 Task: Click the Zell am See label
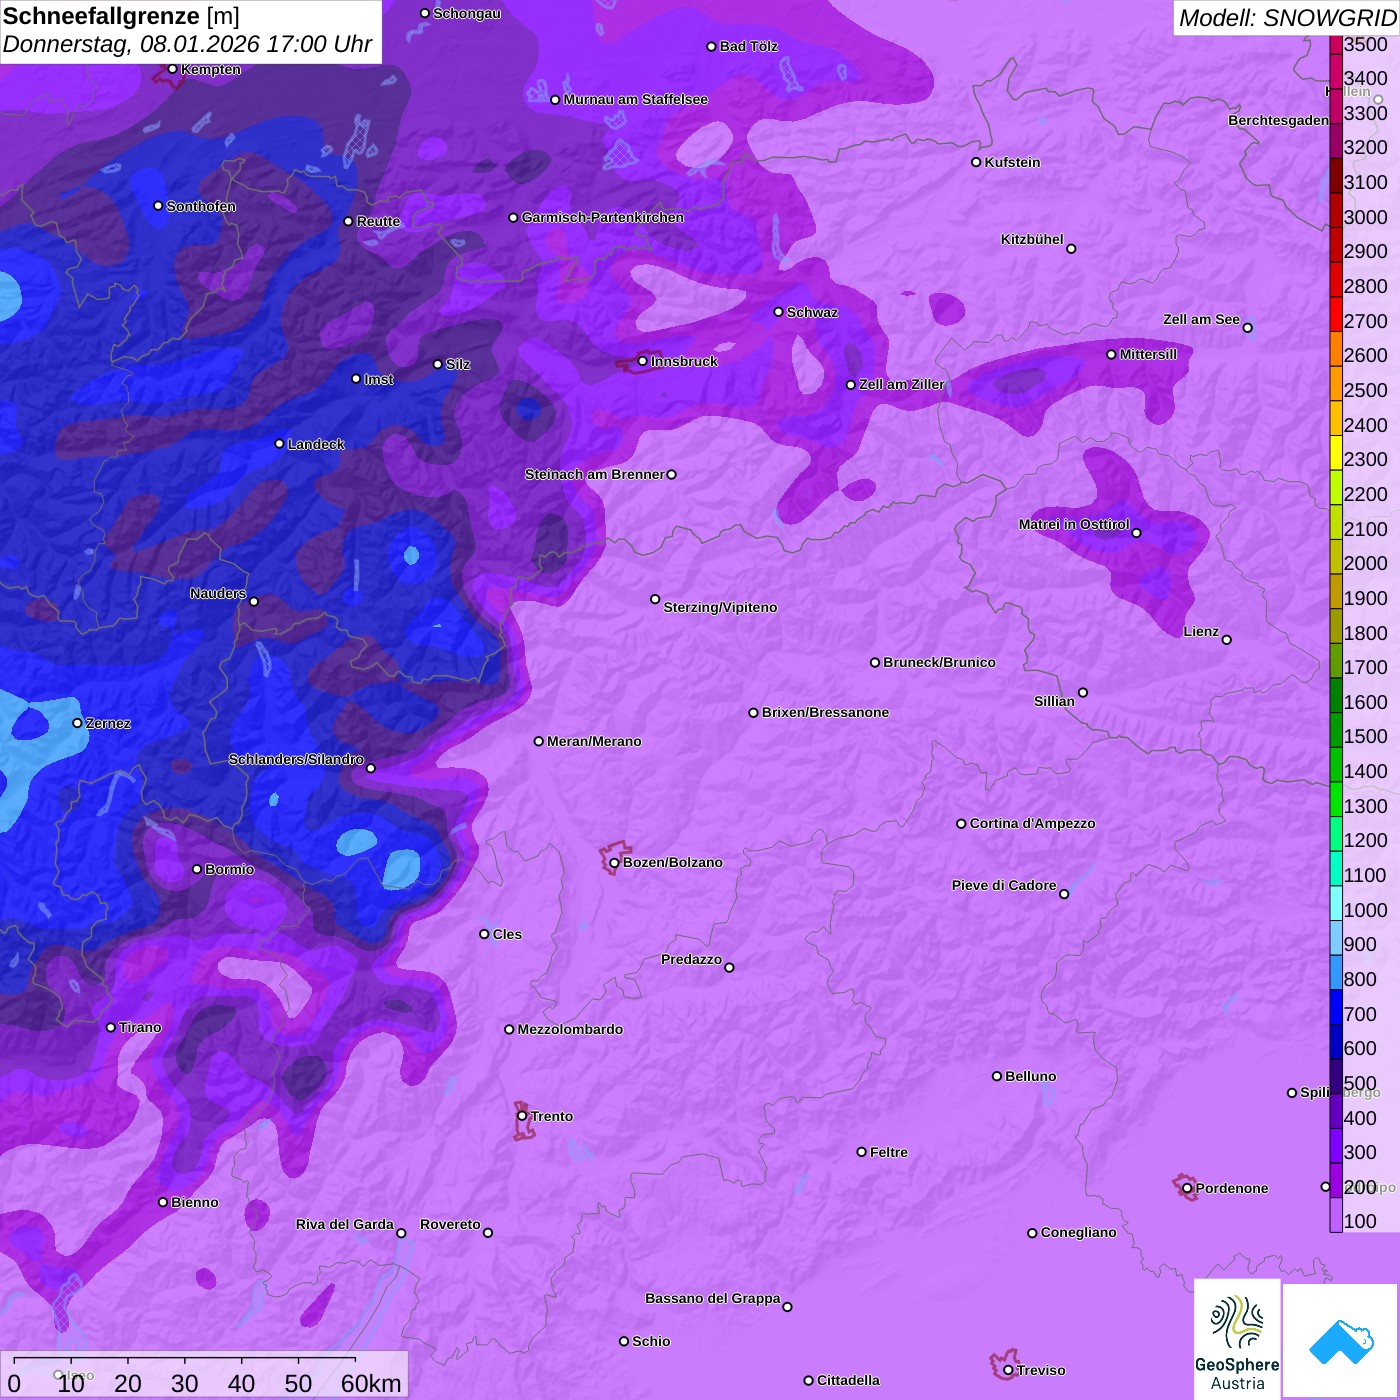(x=1201, y=319)
